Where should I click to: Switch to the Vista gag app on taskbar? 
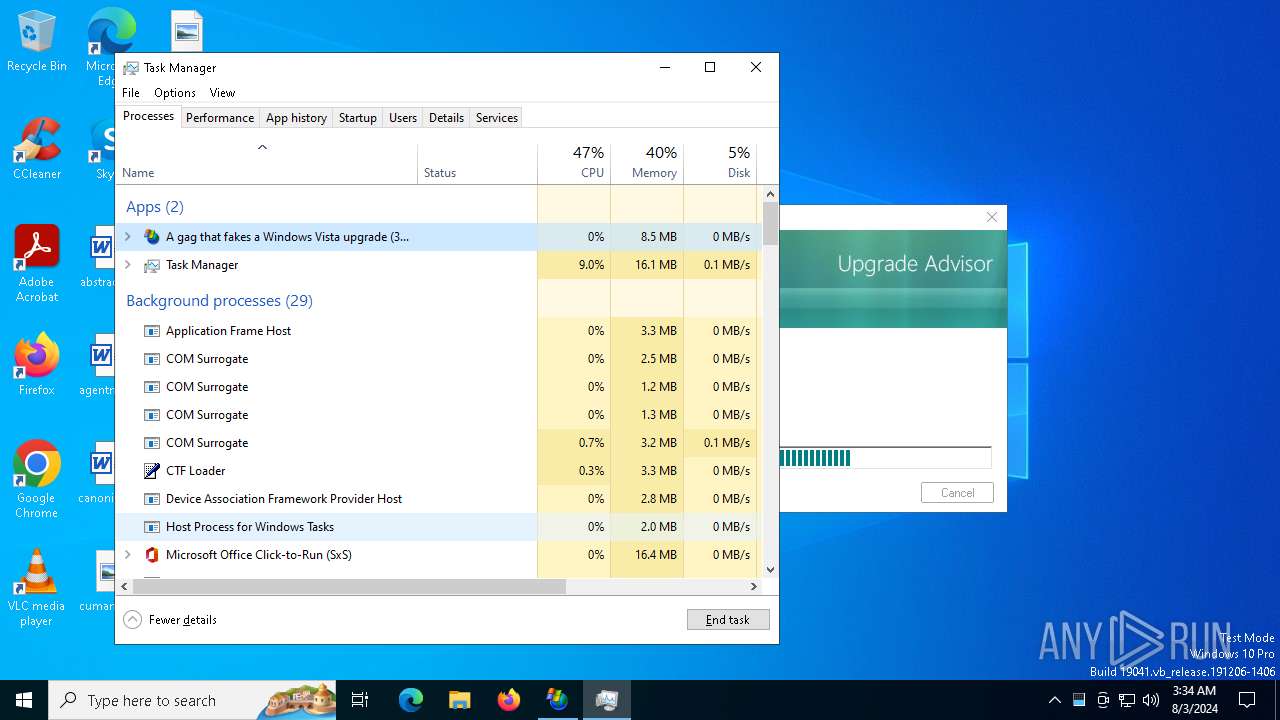[x=557, y=700]
